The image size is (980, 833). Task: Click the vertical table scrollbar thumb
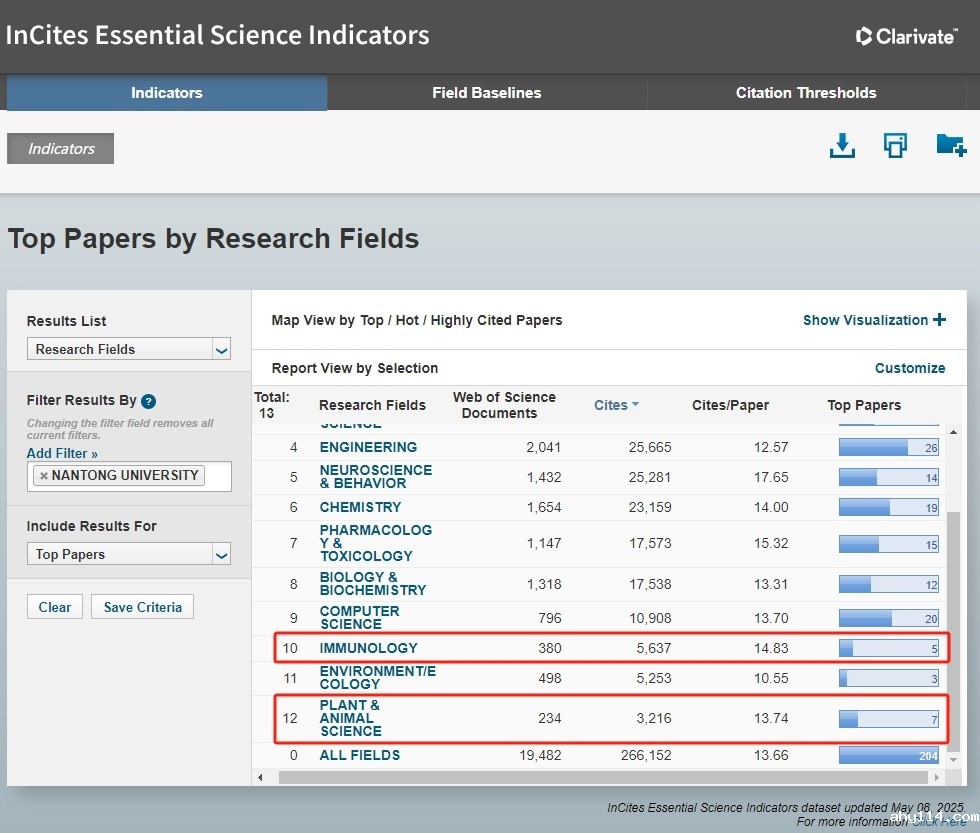point(953,630)
